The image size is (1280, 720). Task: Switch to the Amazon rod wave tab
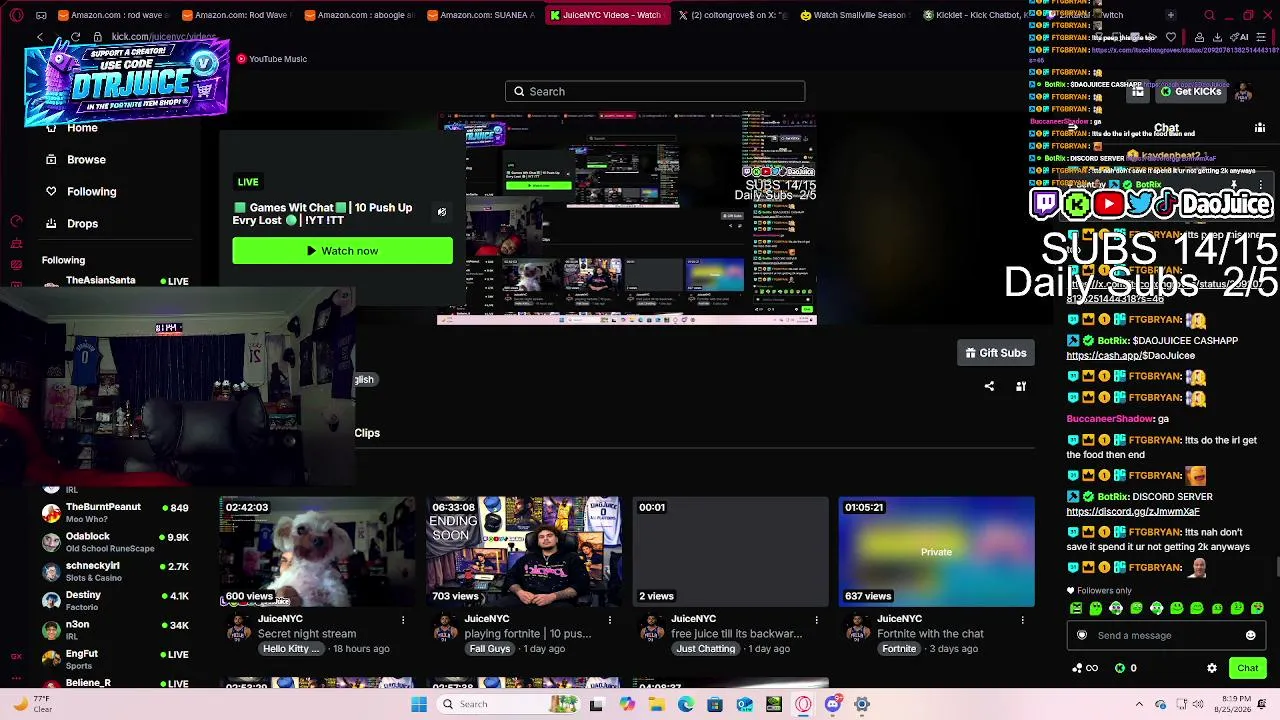(x=116, y=15)
